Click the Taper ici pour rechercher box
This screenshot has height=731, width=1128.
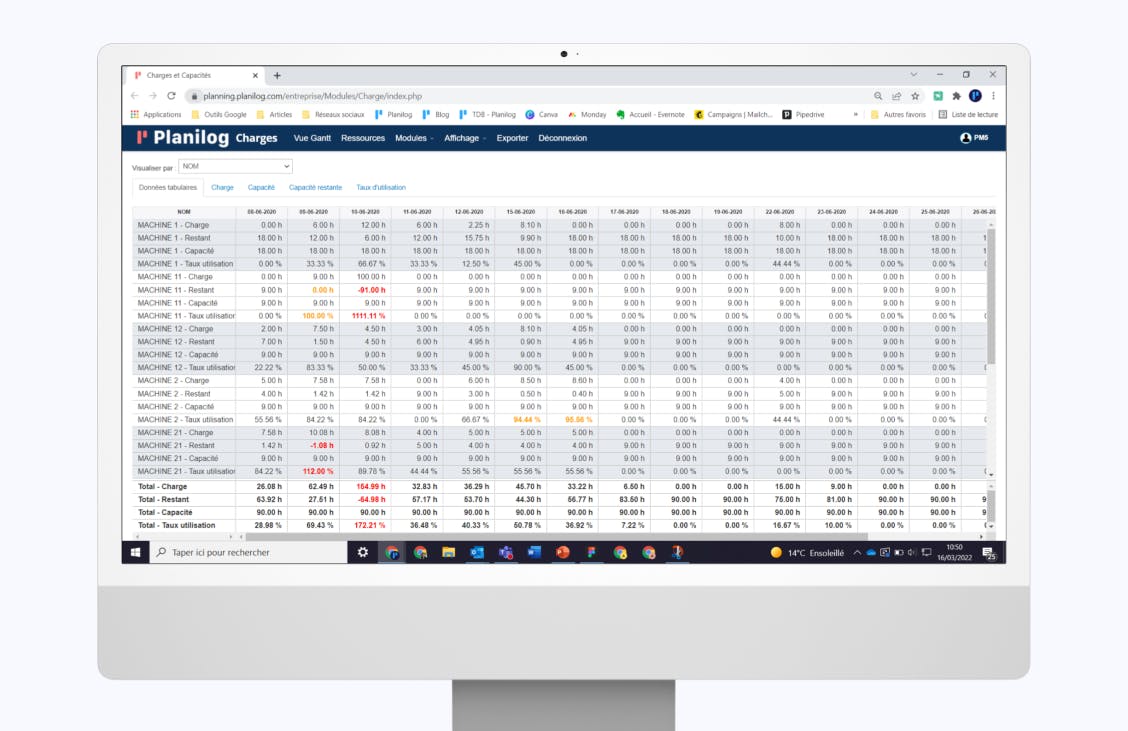(248, 553)
